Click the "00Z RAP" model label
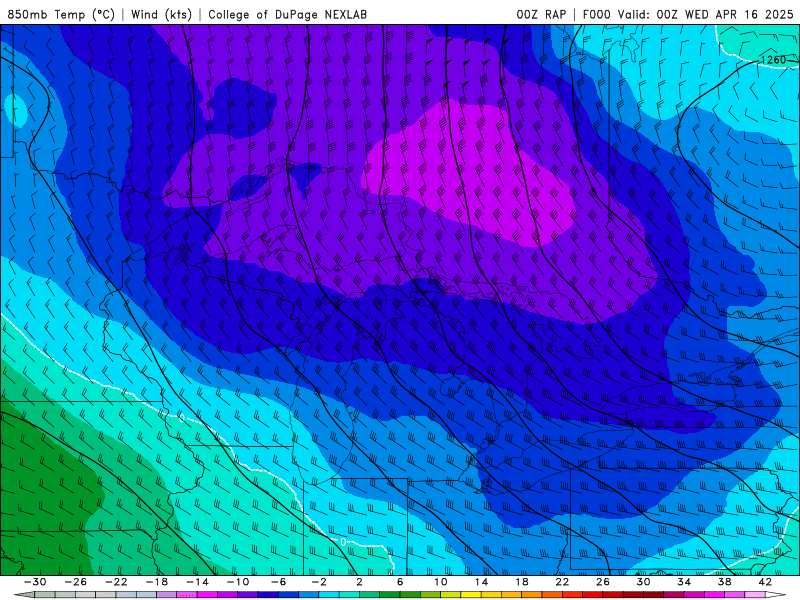The width and height of the screenshot is (800, 600). 541,14
